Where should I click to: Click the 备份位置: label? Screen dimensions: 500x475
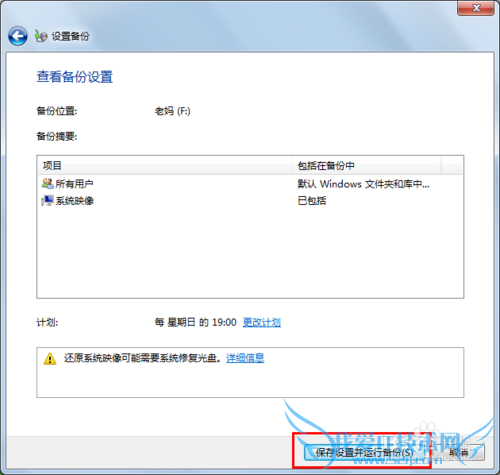point(57,111)
